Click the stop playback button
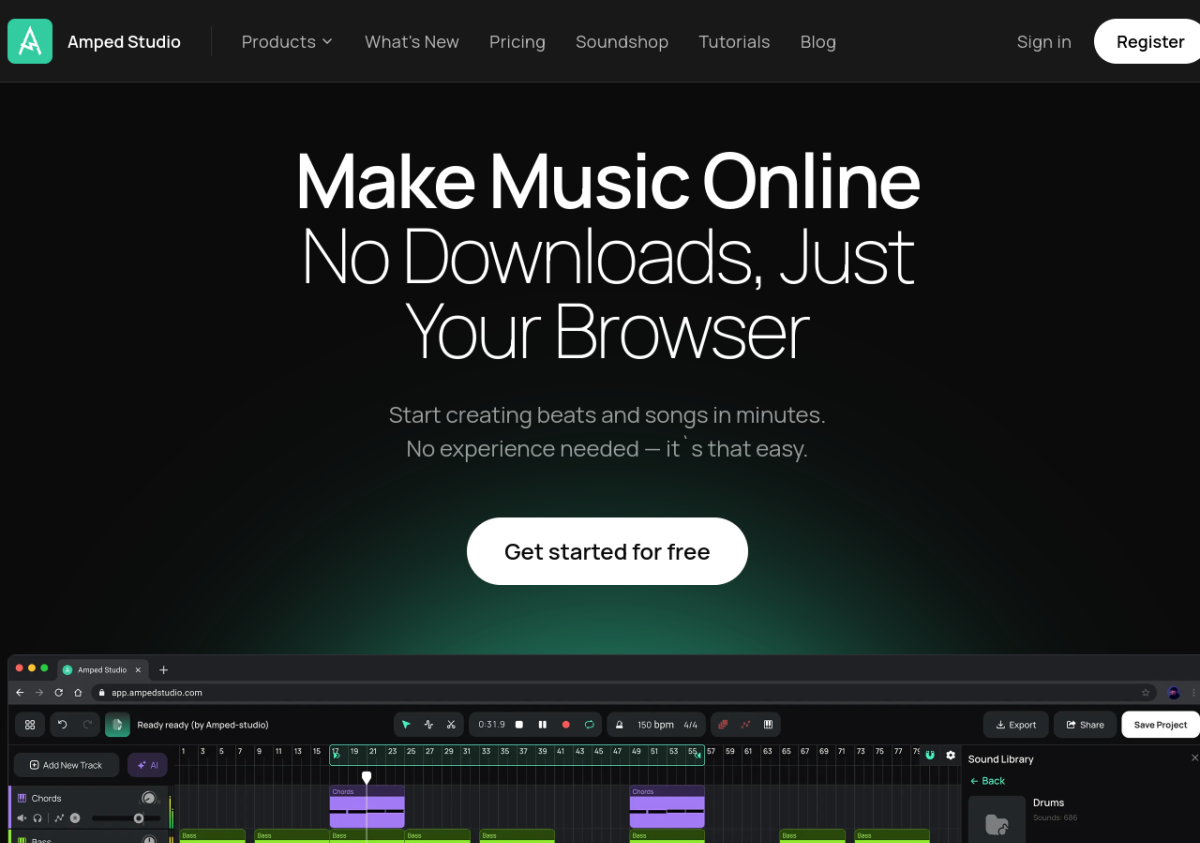This screenshot has width=1200, height=843. pos(519,725)
